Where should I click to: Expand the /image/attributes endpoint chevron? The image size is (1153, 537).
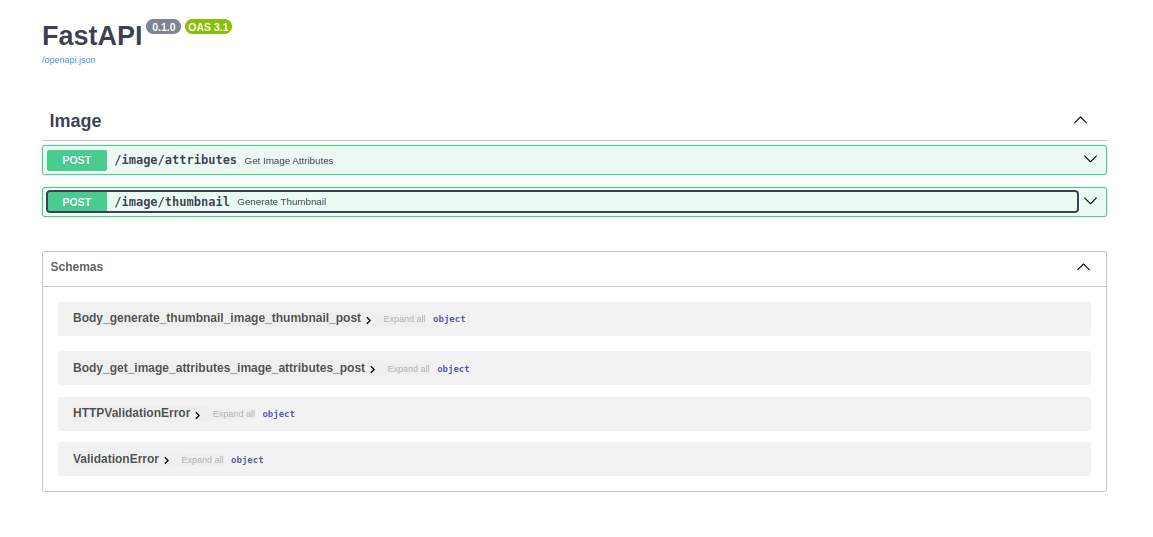click(1090, 159)
